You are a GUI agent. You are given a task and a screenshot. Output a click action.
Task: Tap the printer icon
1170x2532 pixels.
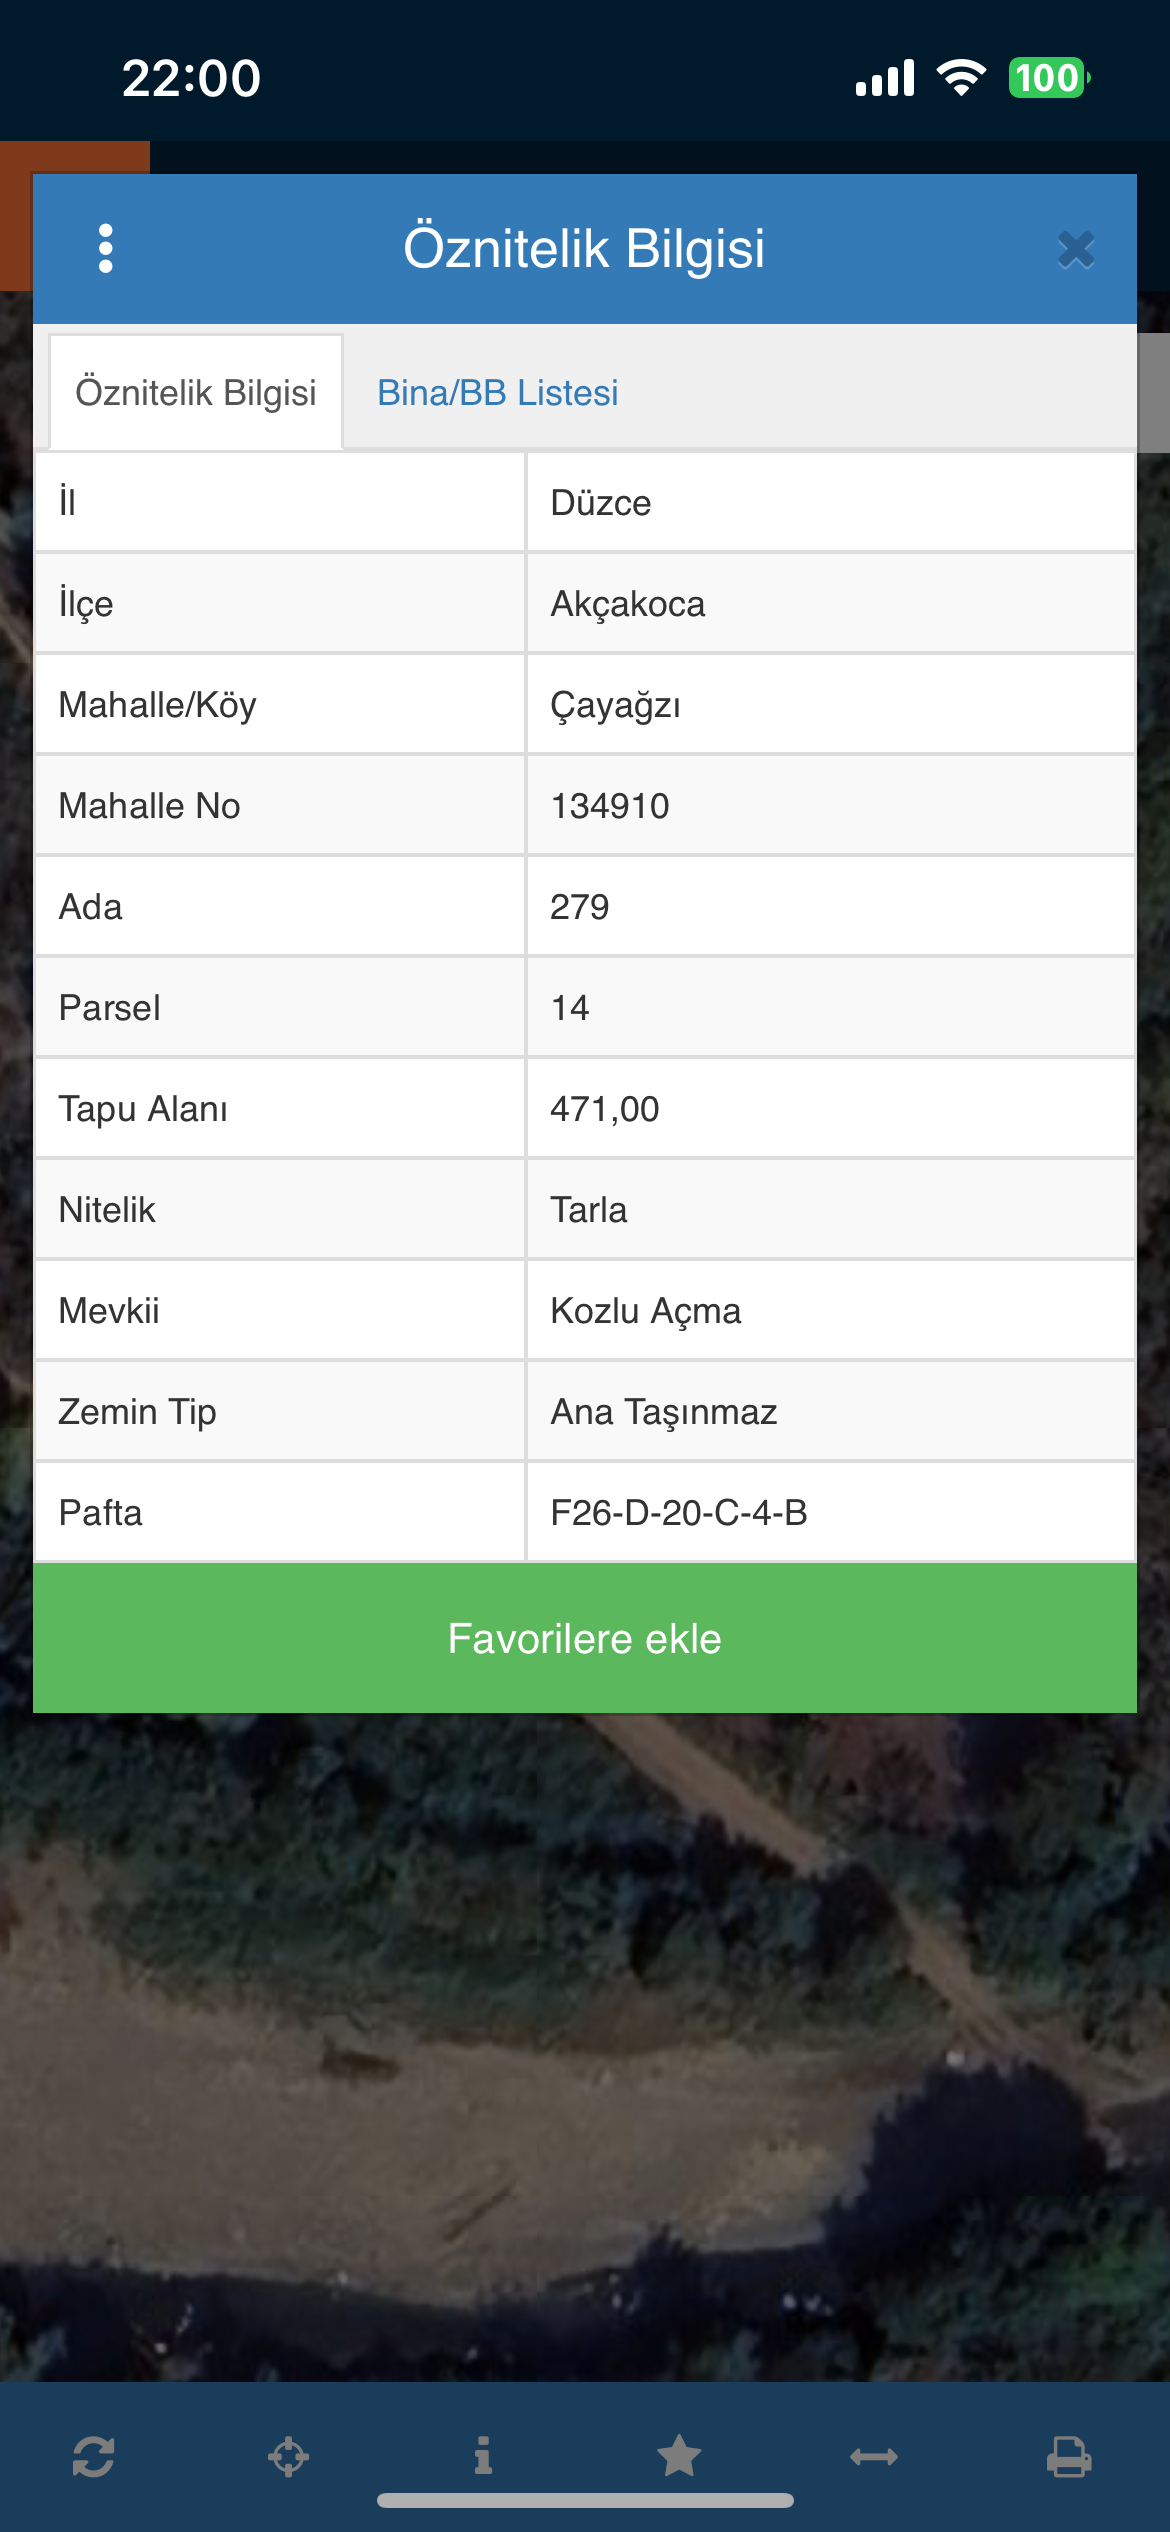pos(1069,2456)
